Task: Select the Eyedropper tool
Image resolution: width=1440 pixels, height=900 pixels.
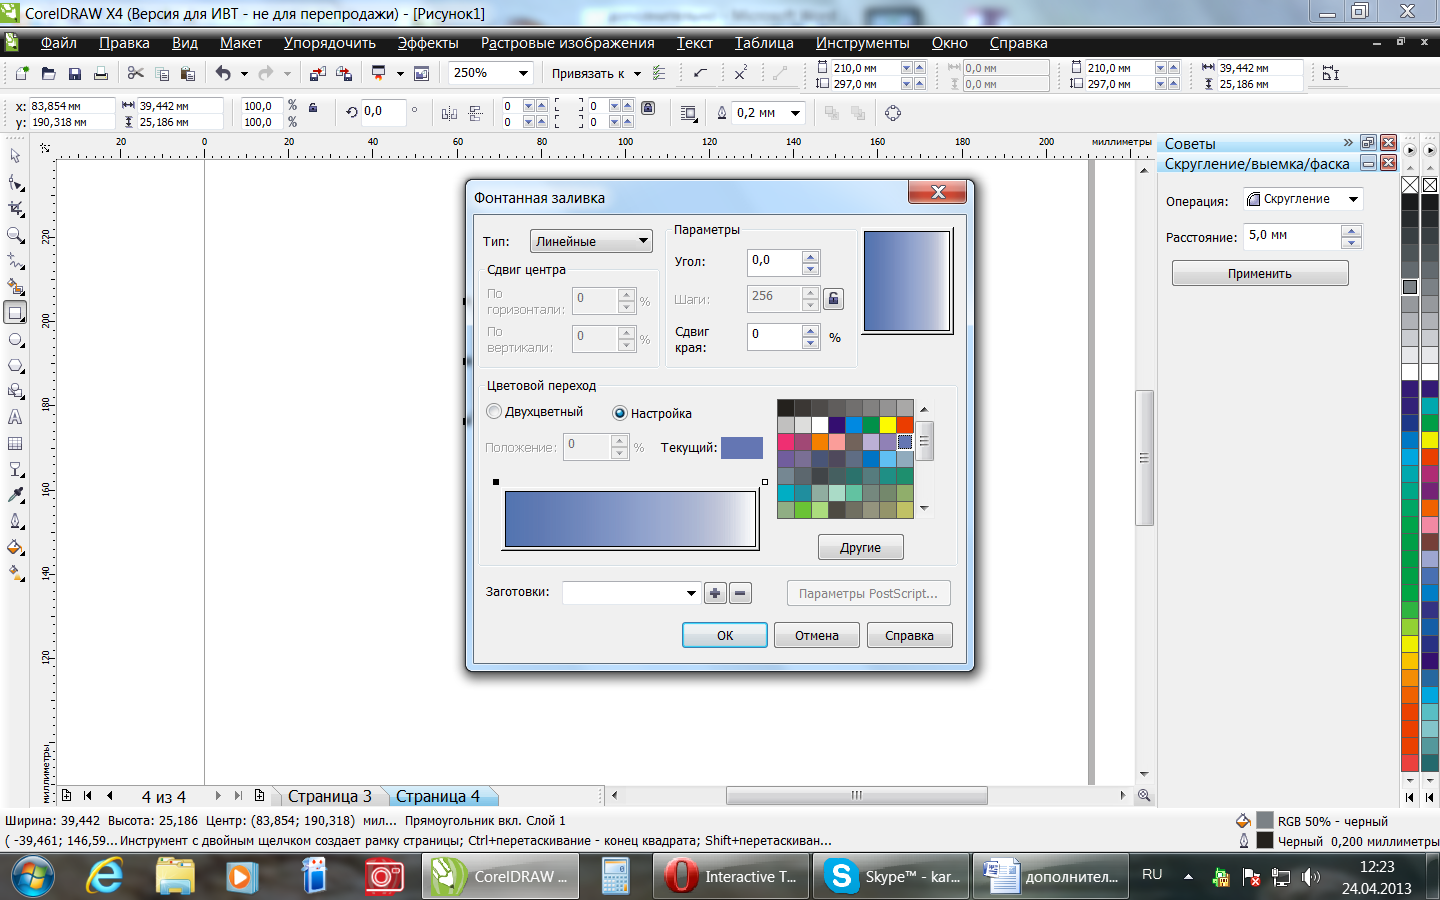Action: 15,495
